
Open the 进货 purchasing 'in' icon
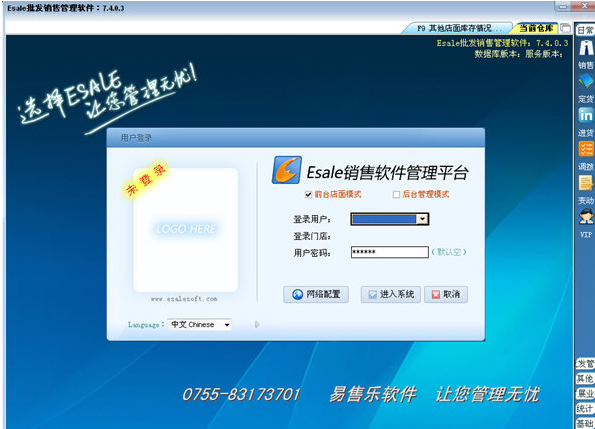(x=586, y=115)
